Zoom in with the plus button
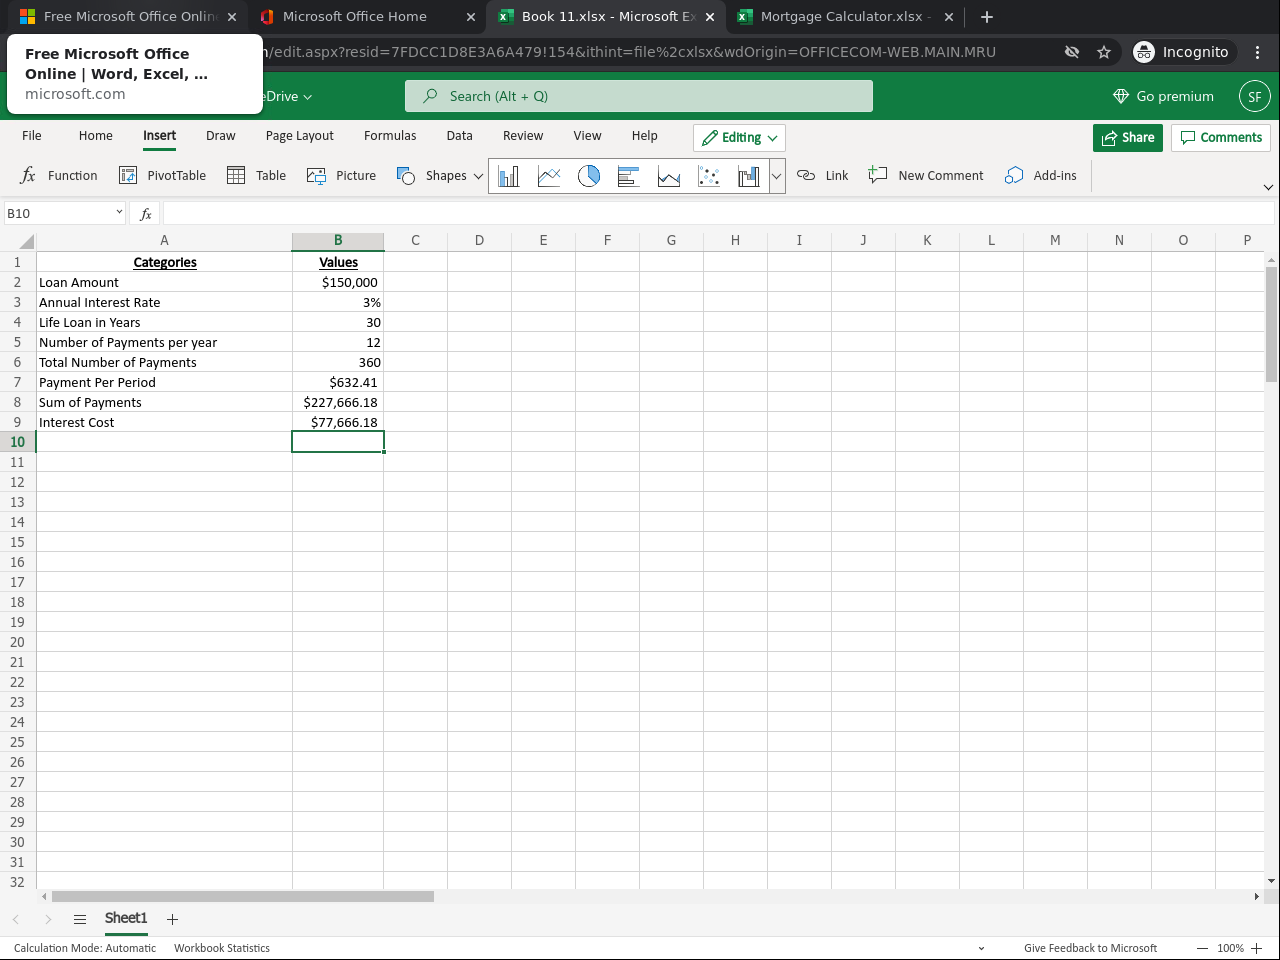 [1257, 948]
